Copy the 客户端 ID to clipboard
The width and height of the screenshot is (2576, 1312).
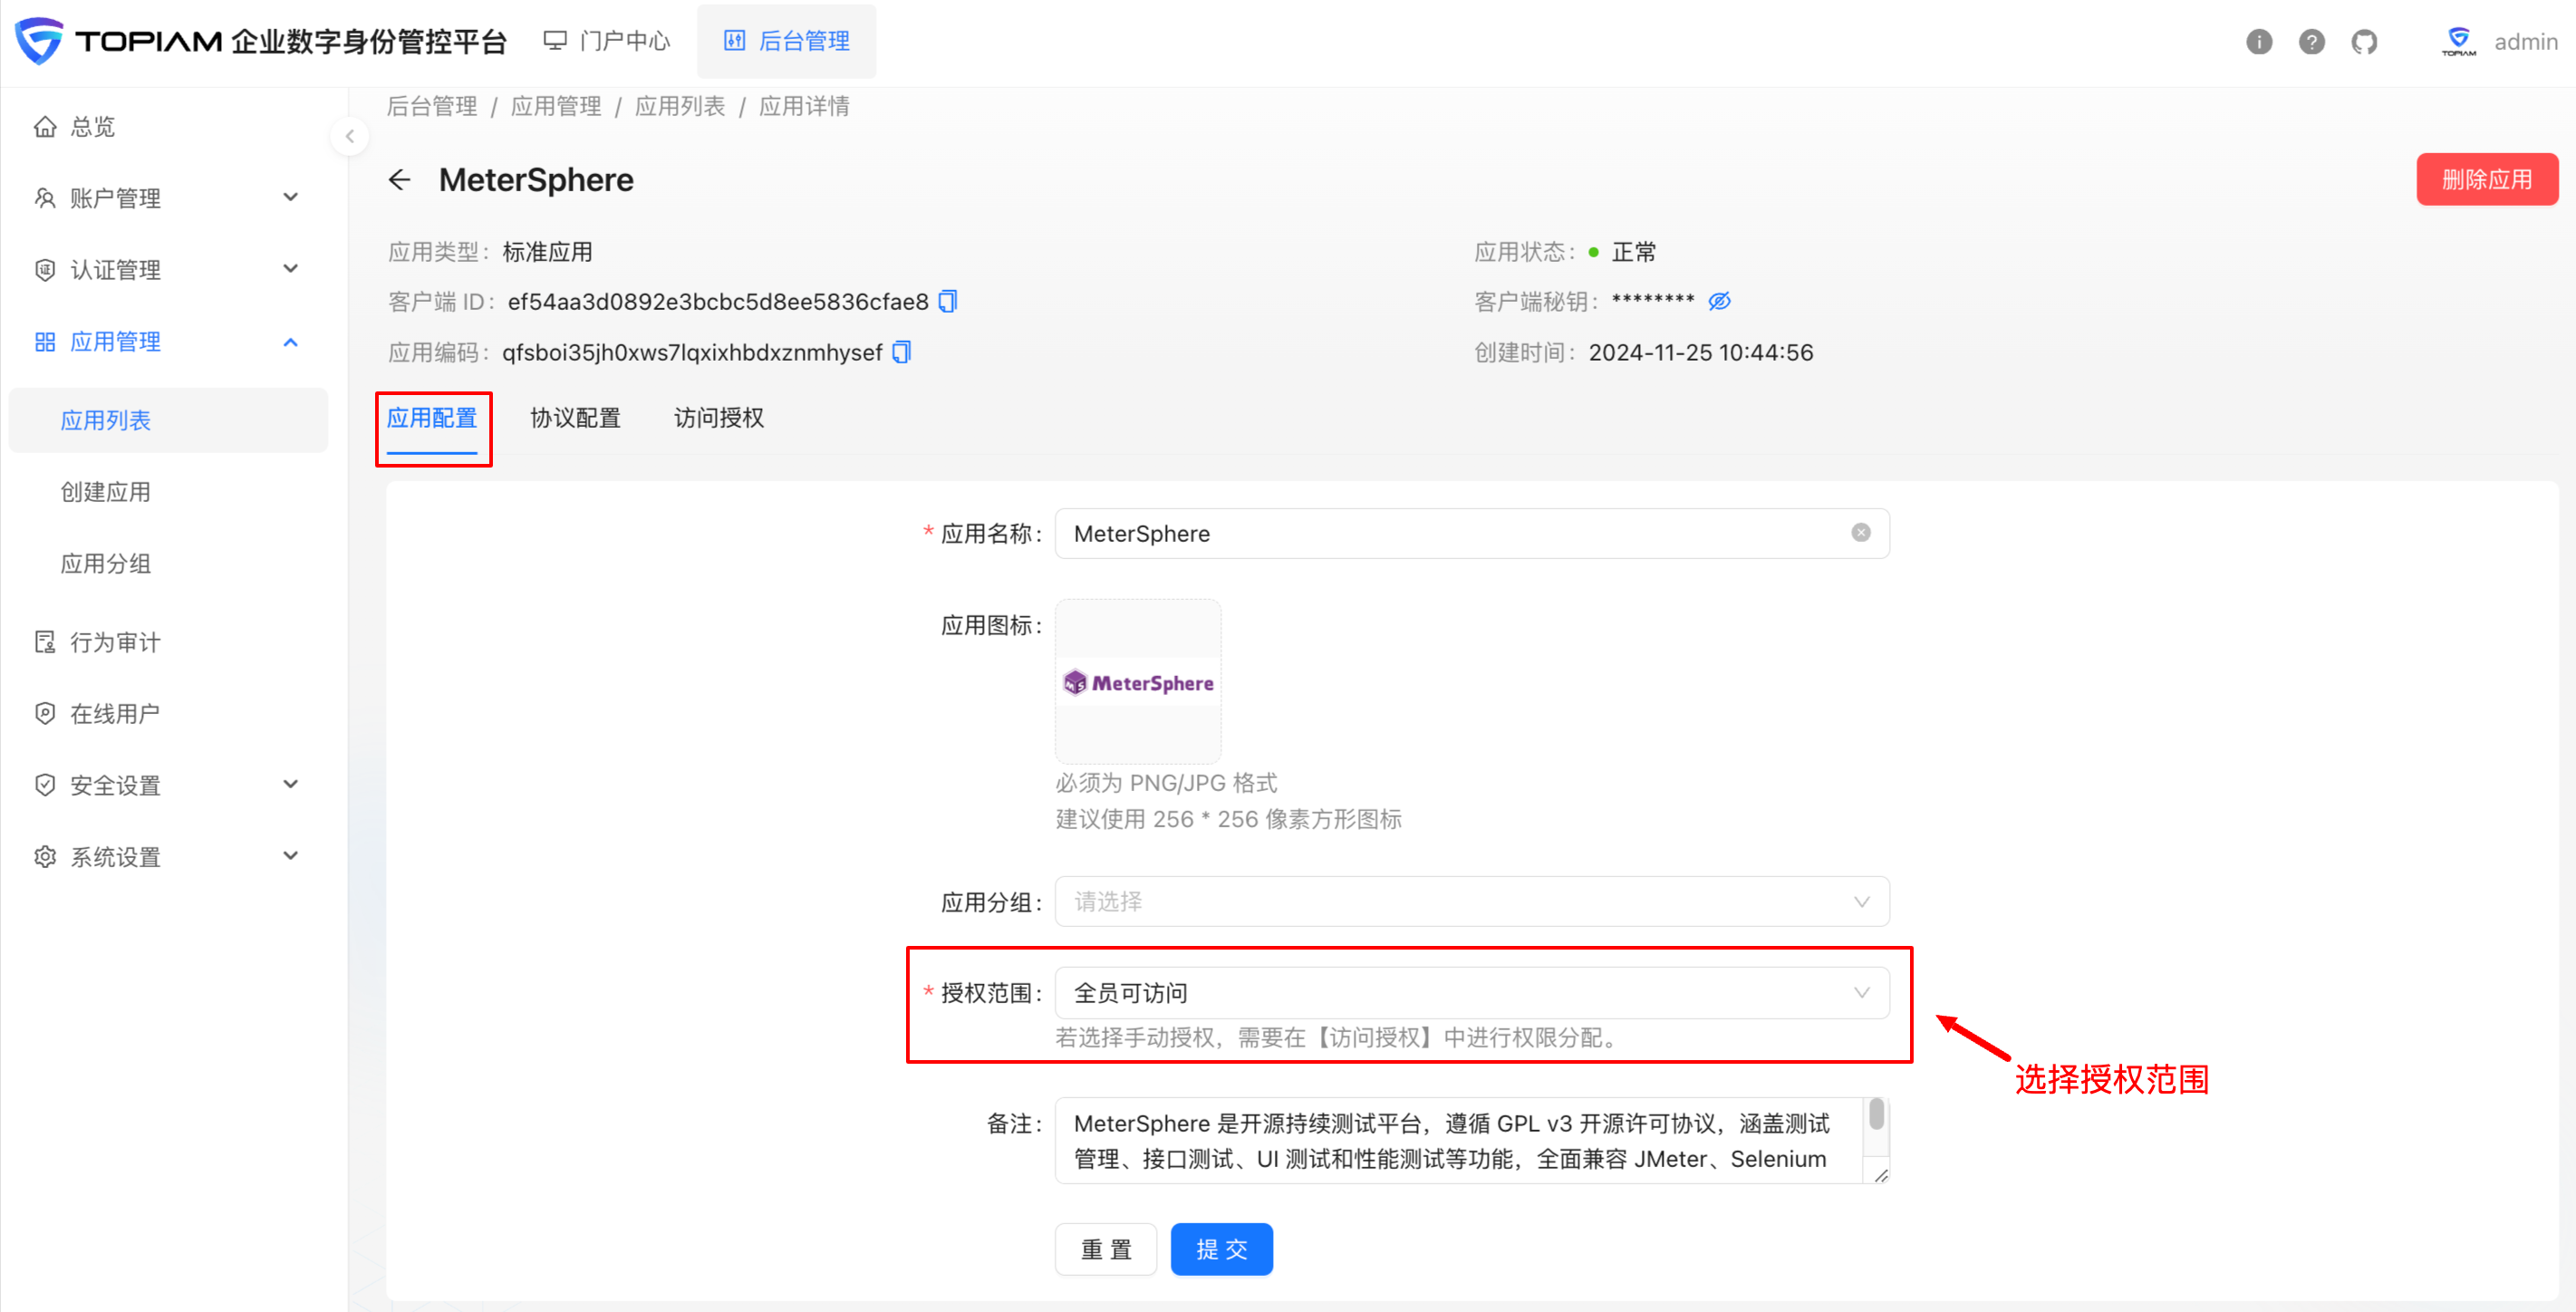(947, 301)
